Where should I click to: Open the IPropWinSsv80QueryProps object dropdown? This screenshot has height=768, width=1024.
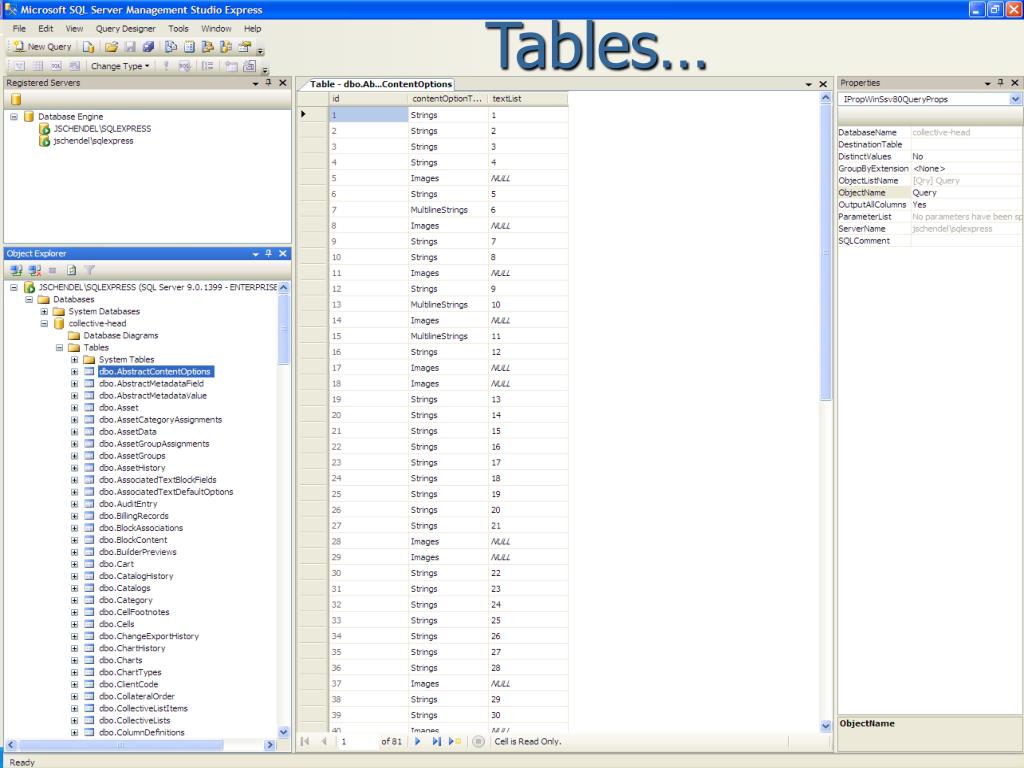(1015, 99)
